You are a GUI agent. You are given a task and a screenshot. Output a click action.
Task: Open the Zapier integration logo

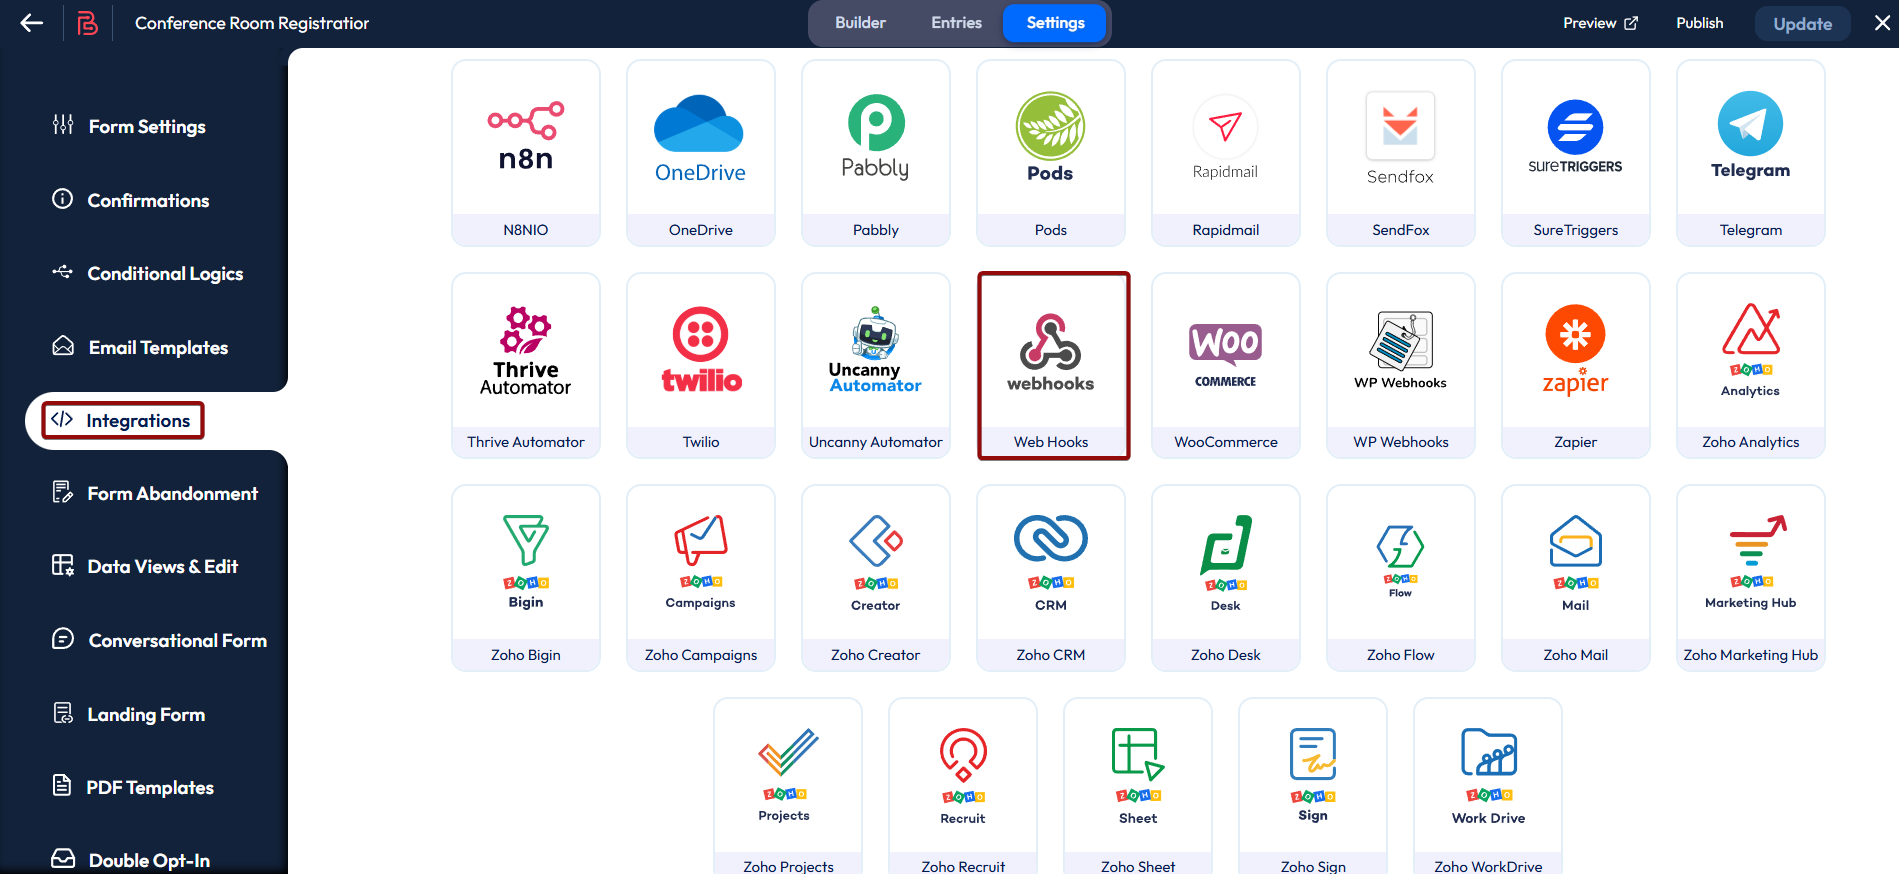click(x=1576, y=350)
